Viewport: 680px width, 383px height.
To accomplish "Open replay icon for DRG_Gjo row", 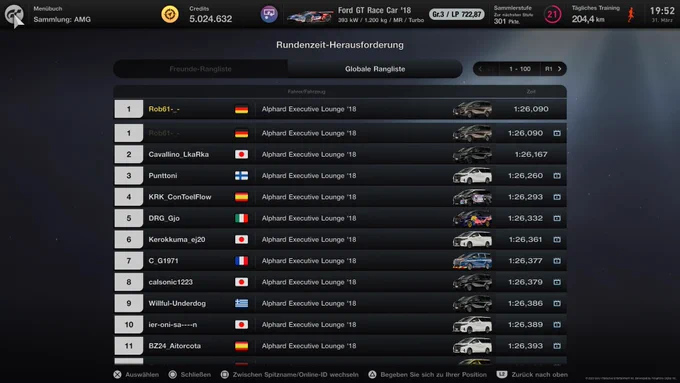I will (x=557, y=218).
